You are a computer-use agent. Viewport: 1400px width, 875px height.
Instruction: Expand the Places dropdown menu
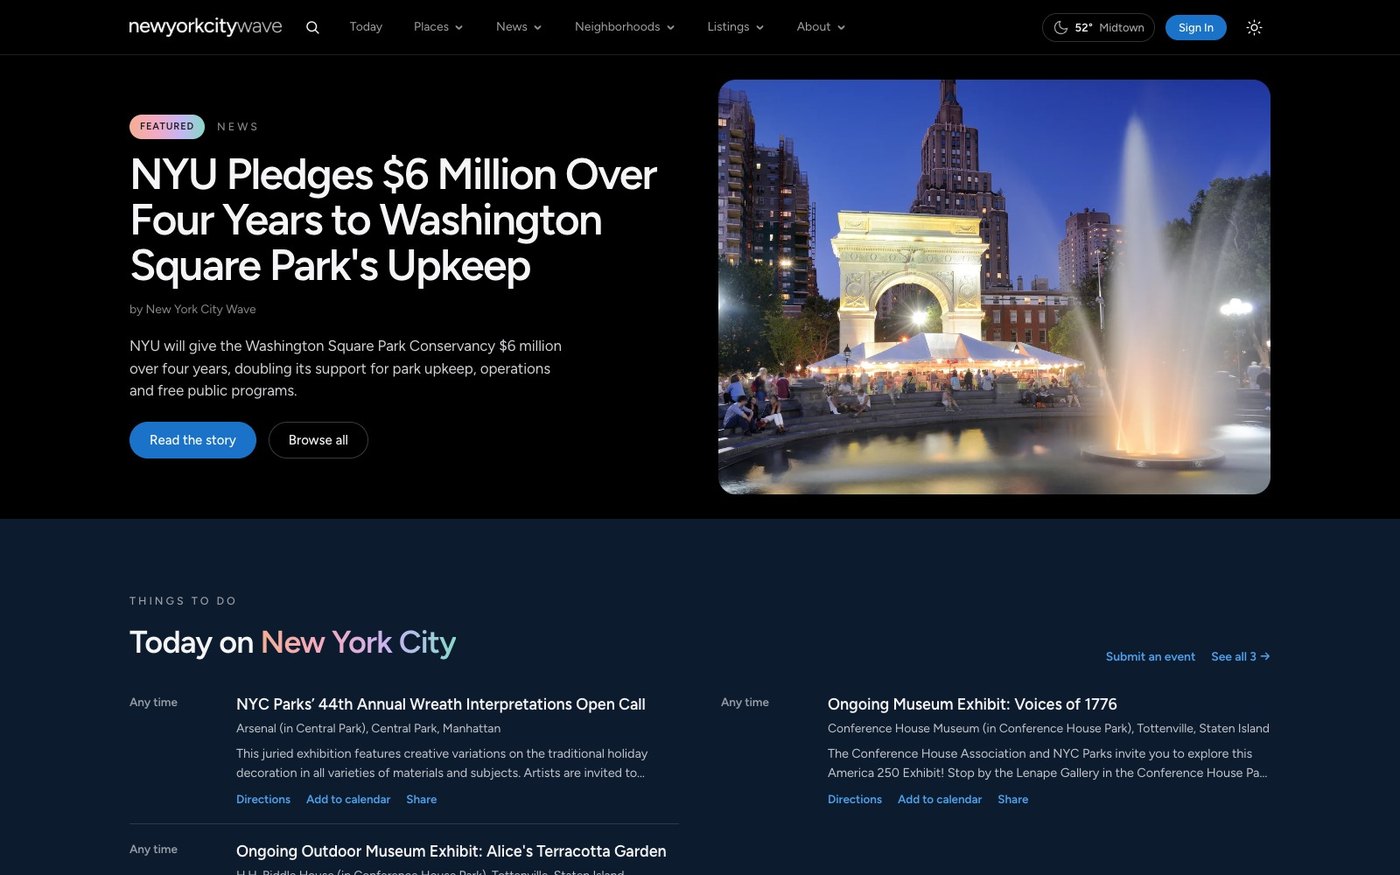pos(438,27)
